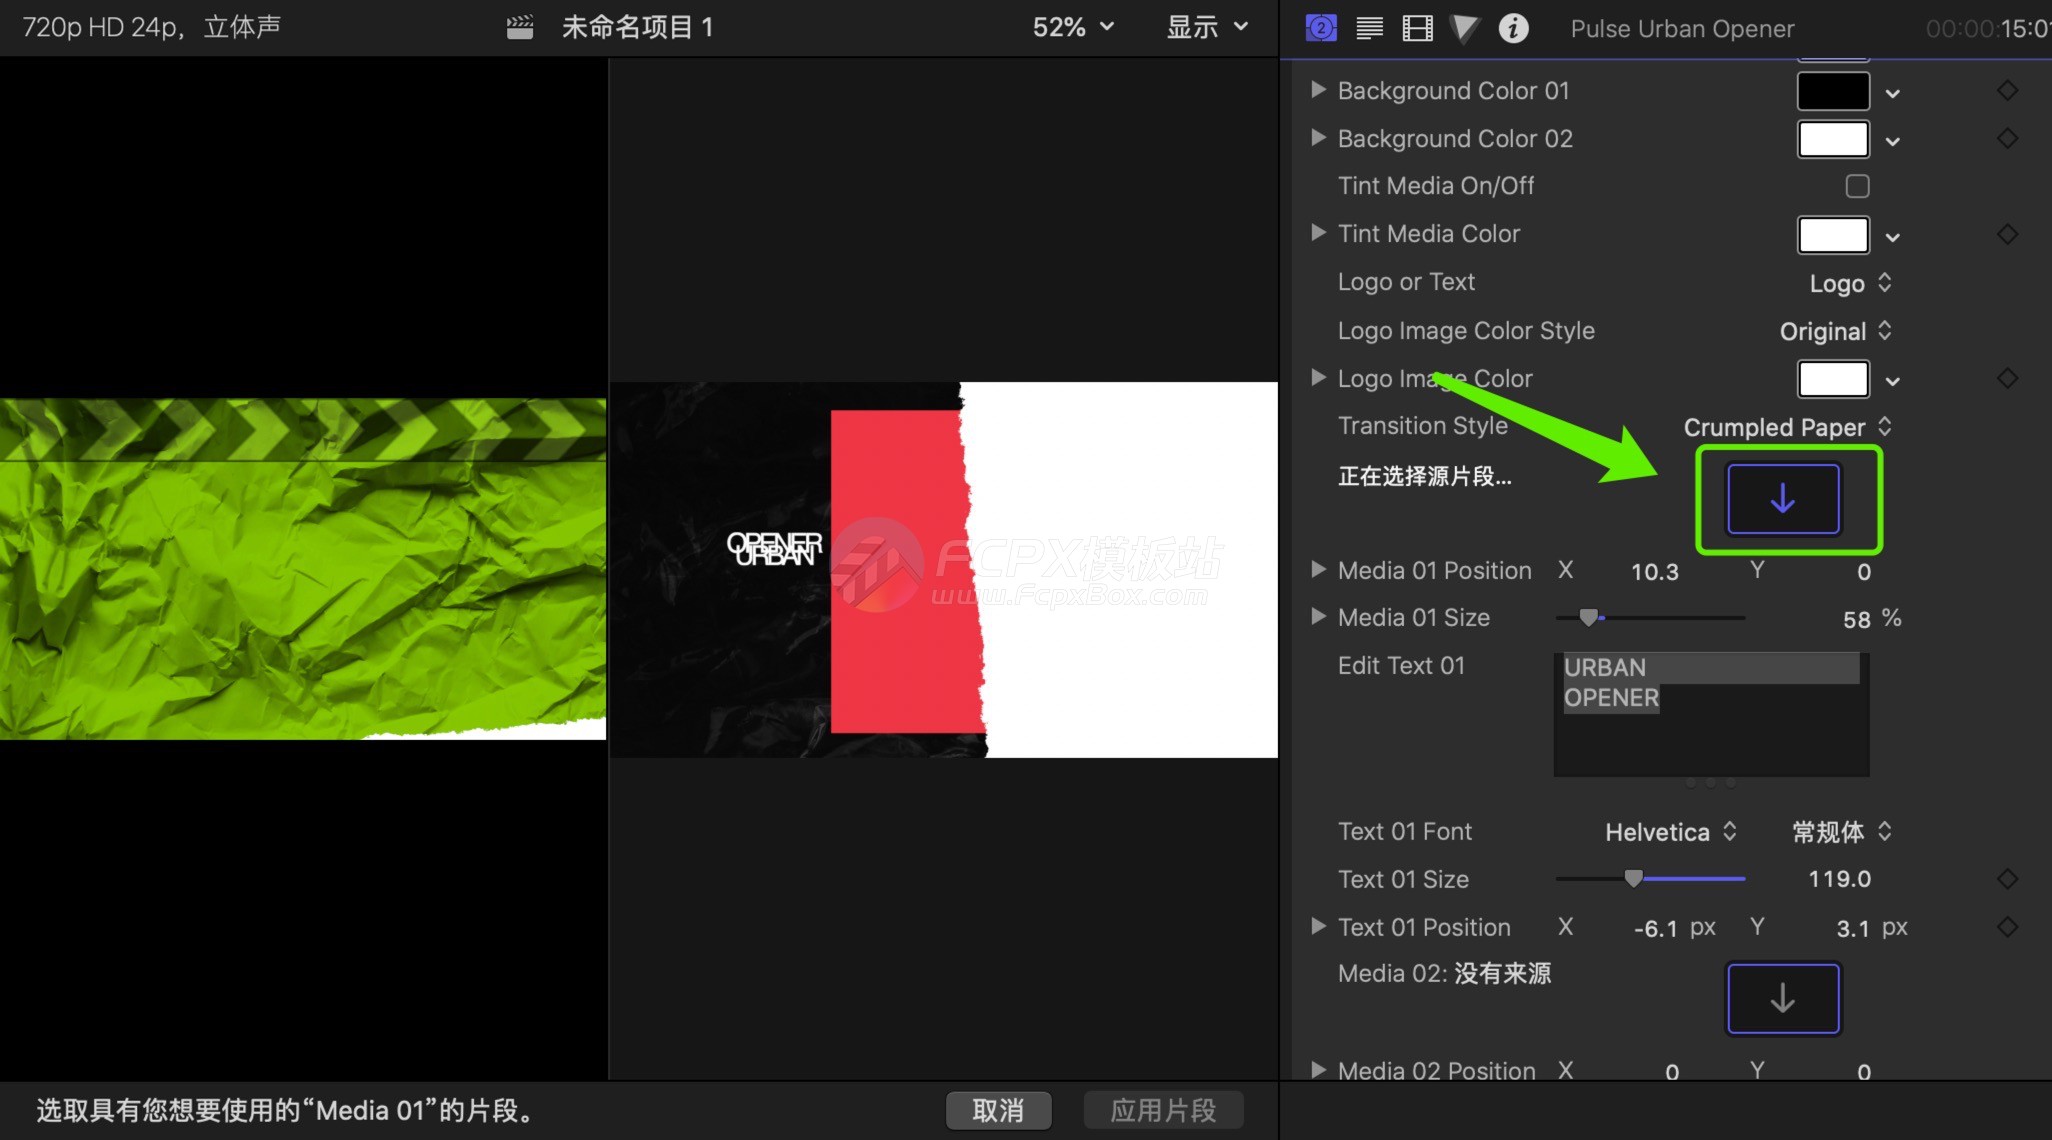Toggle keyframe diamond for Text 01 Size
The width and height of the screenshot is (2052, 1140).
[x=2007, y=879]
